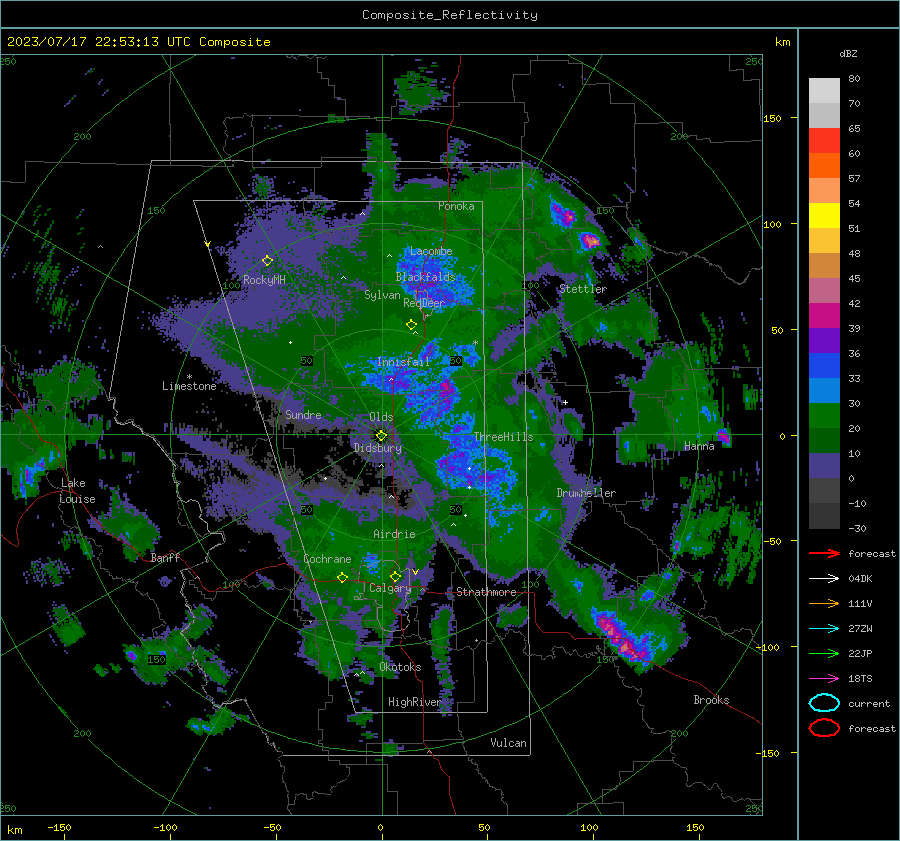
Task: Click the red forecast ellipse icon
Action: click(x=824, y=728)
